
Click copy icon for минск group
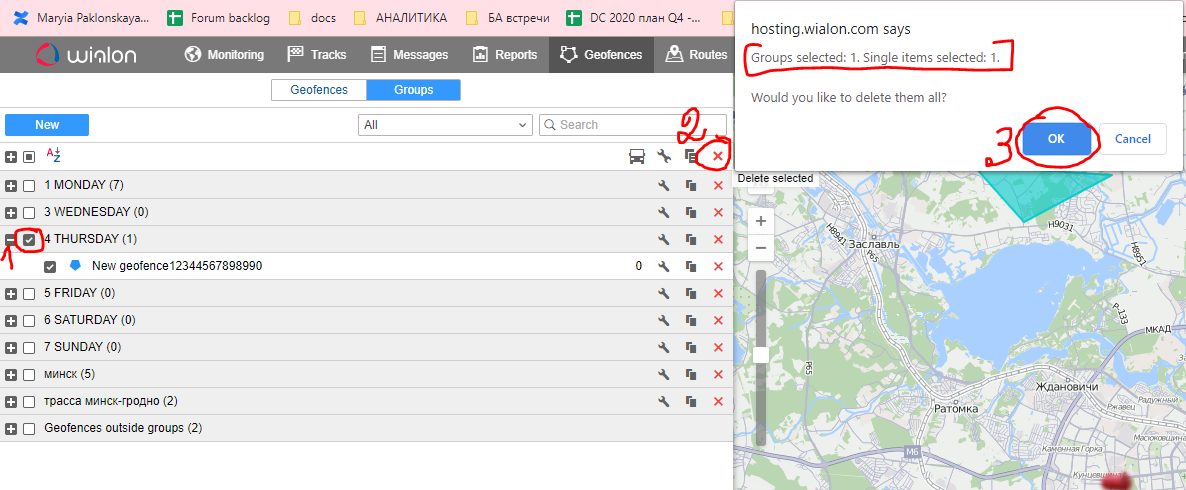pyautogui.click(x=690, y=374)
